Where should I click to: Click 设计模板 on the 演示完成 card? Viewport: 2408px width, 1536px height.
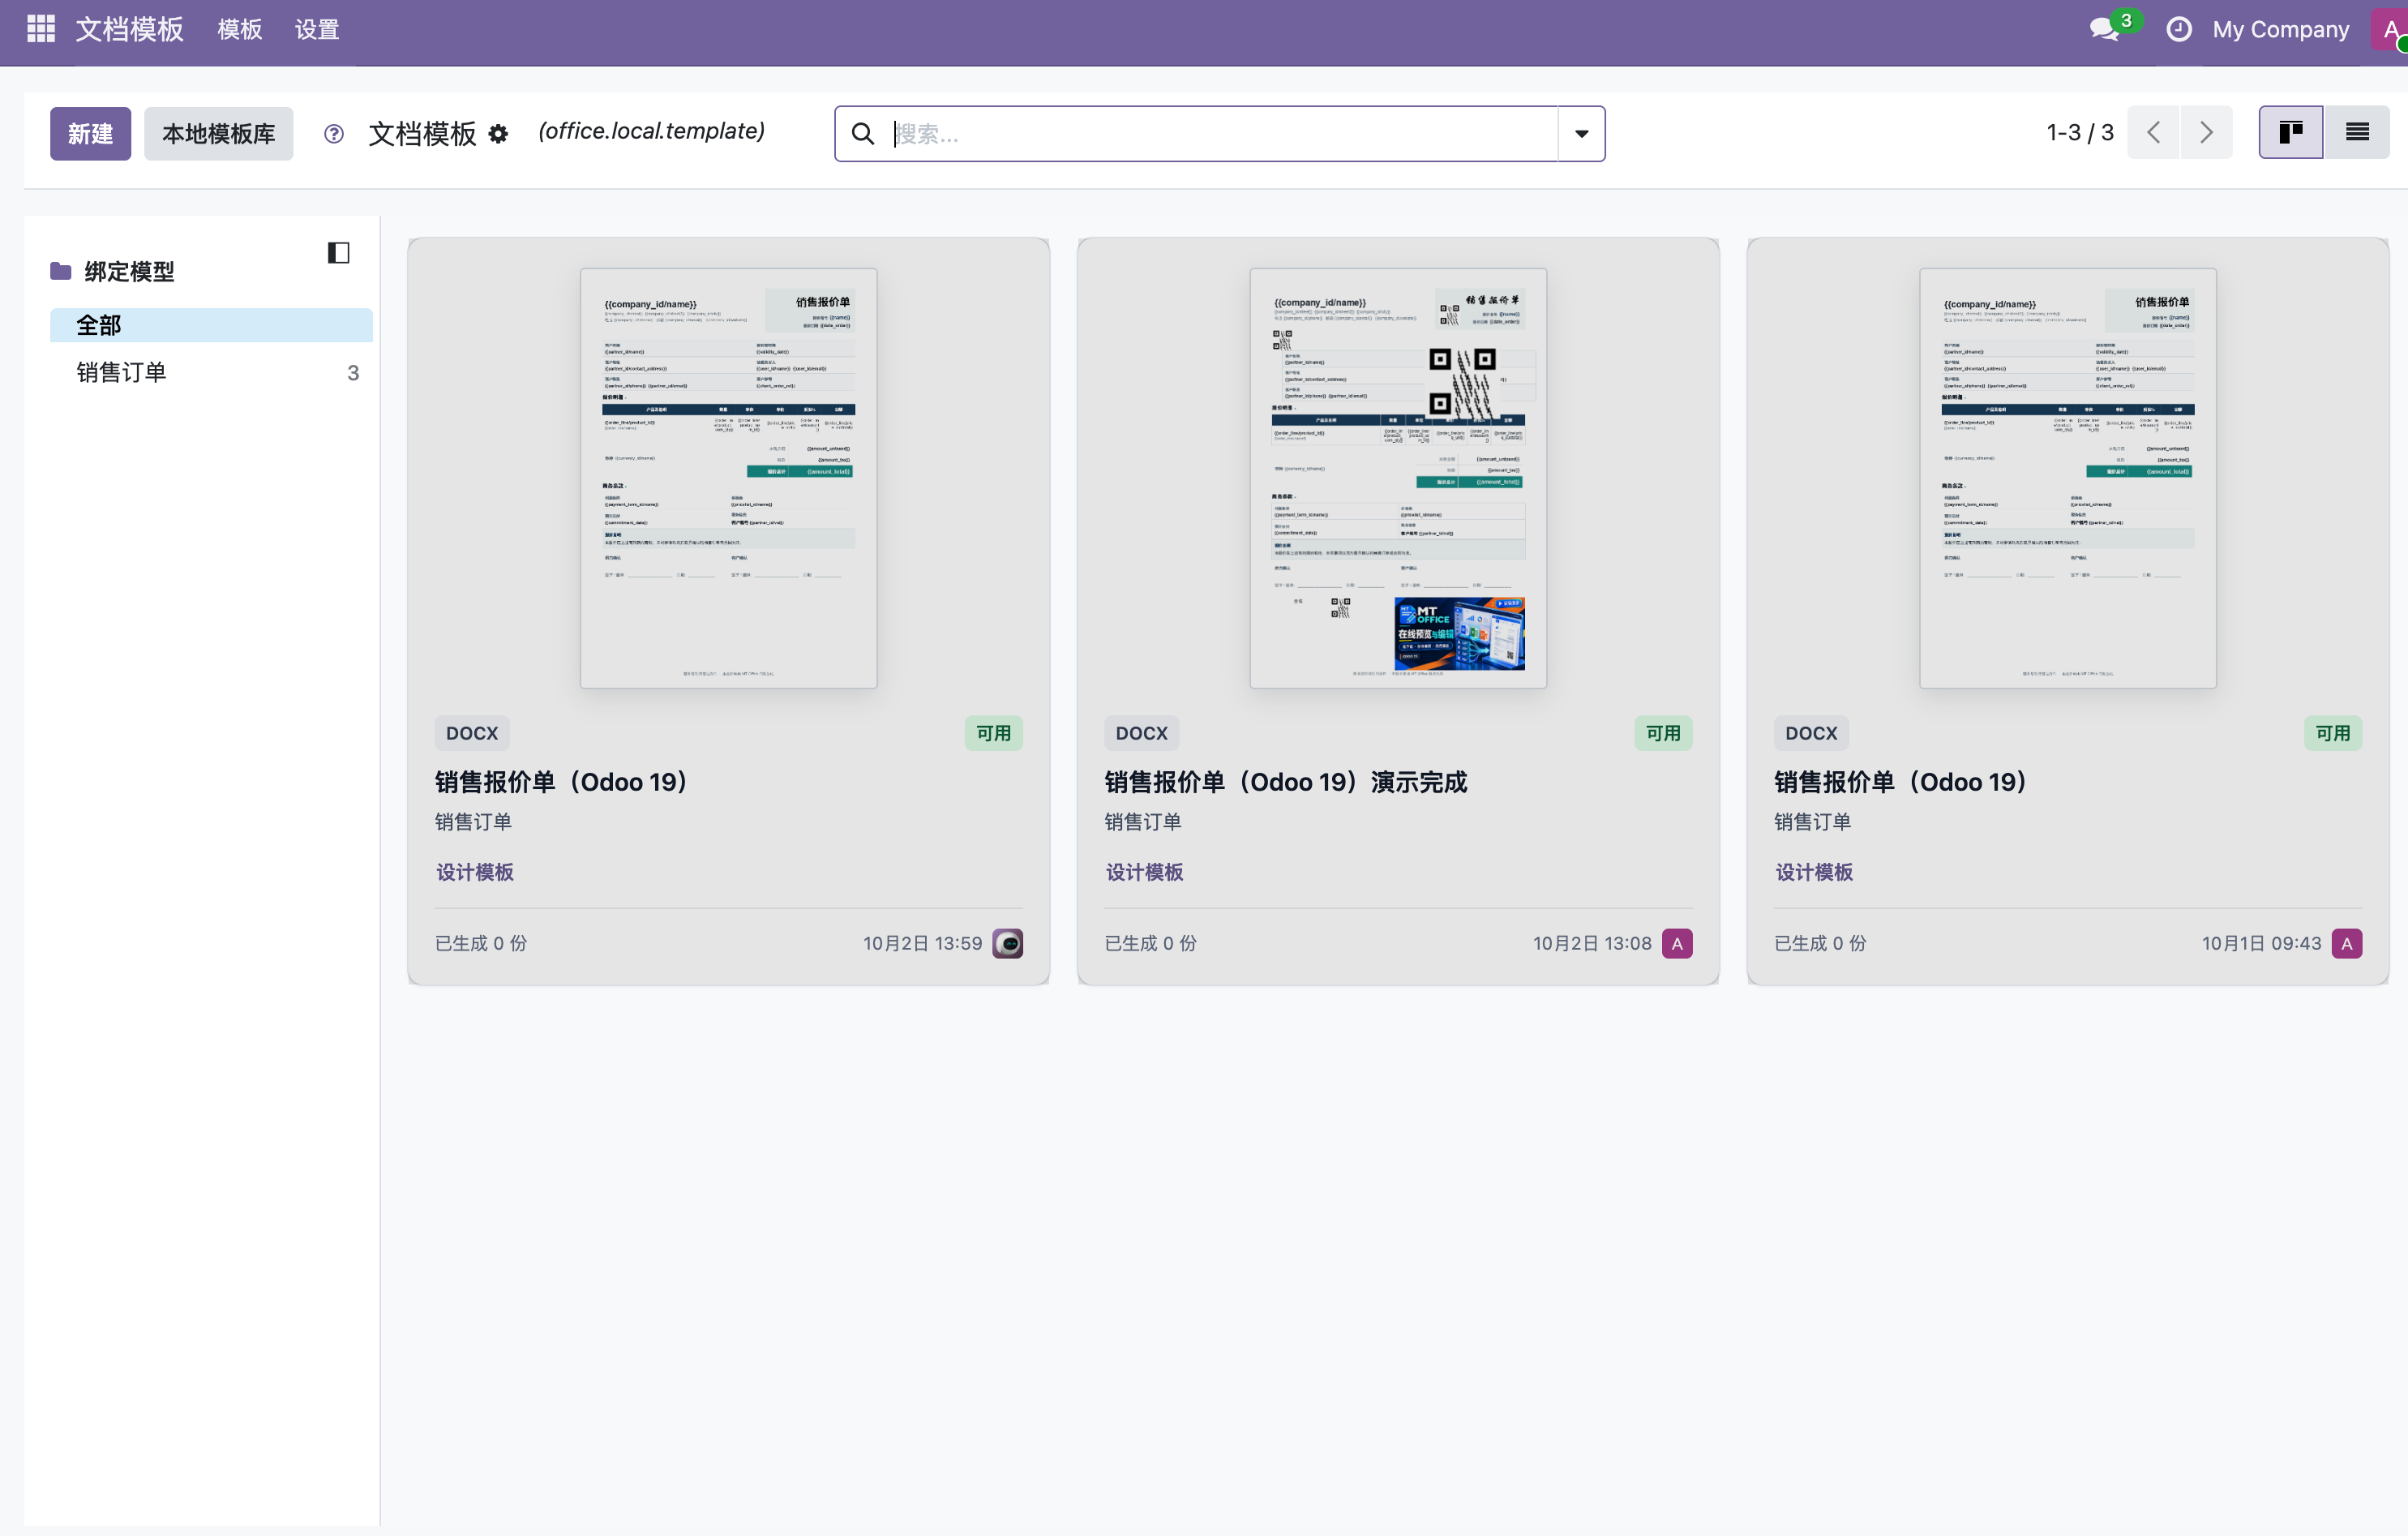[x=1144, y=871]
